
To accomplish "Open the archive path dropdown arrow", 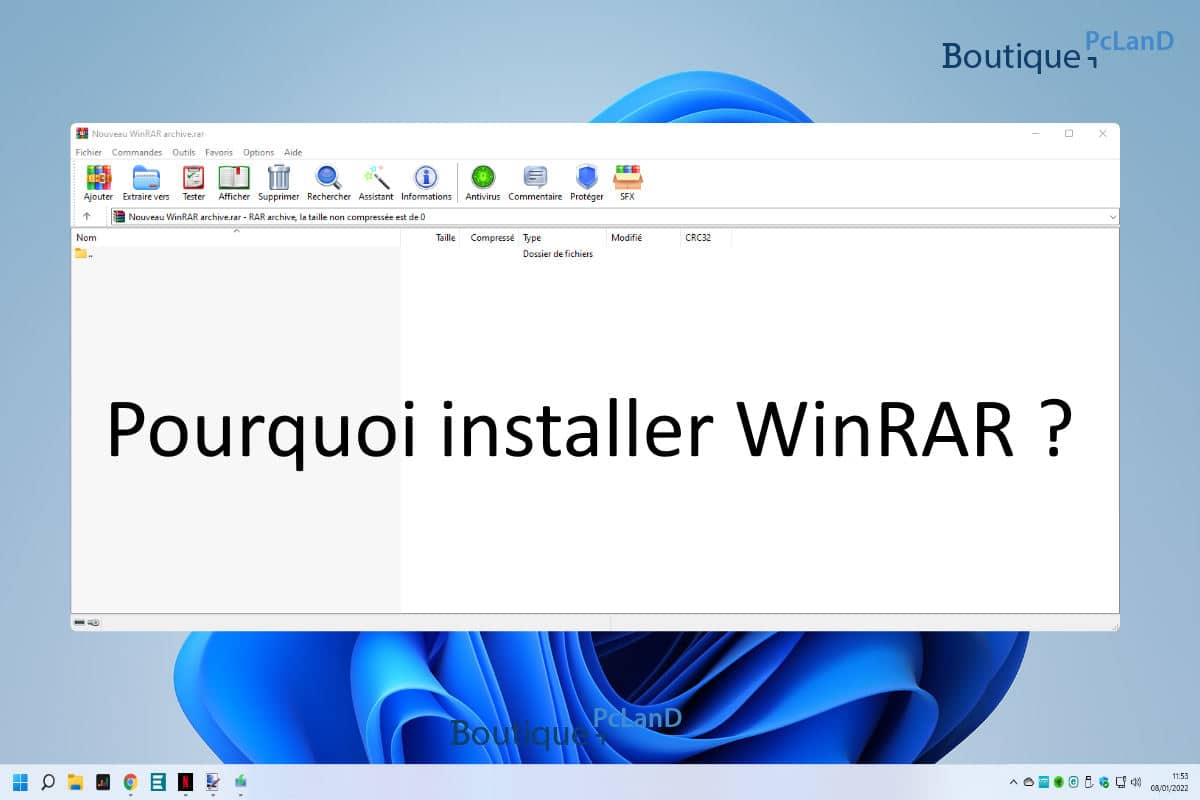I will pos(1113,216).
